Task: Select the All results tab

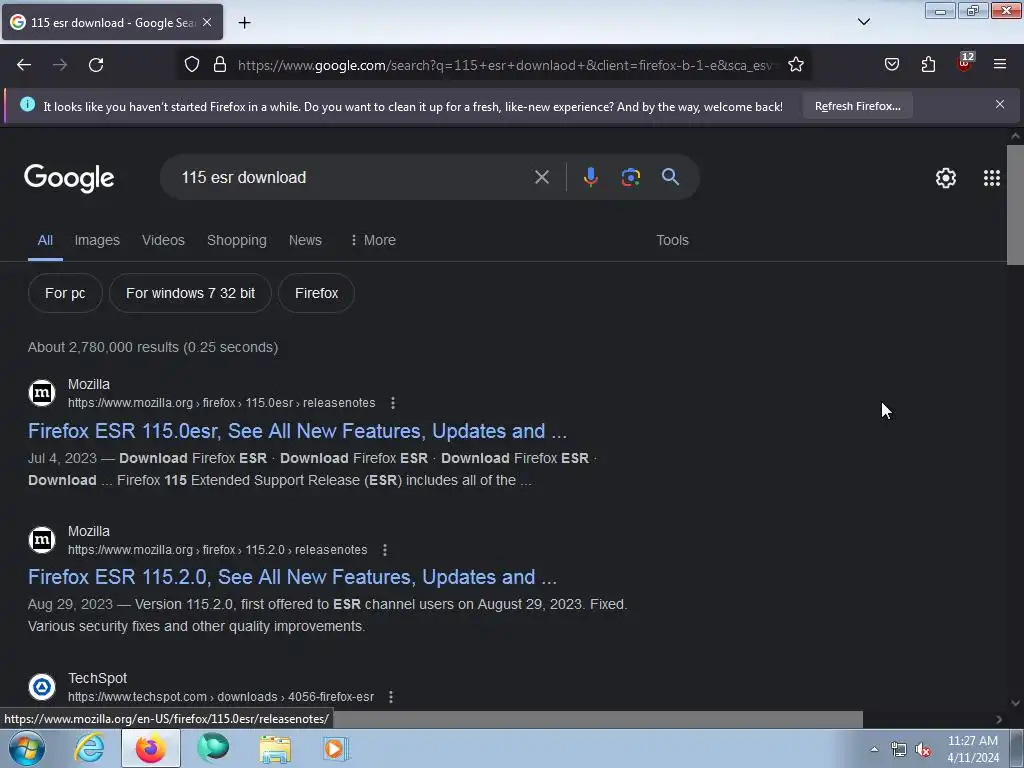Action: [45, 240]
